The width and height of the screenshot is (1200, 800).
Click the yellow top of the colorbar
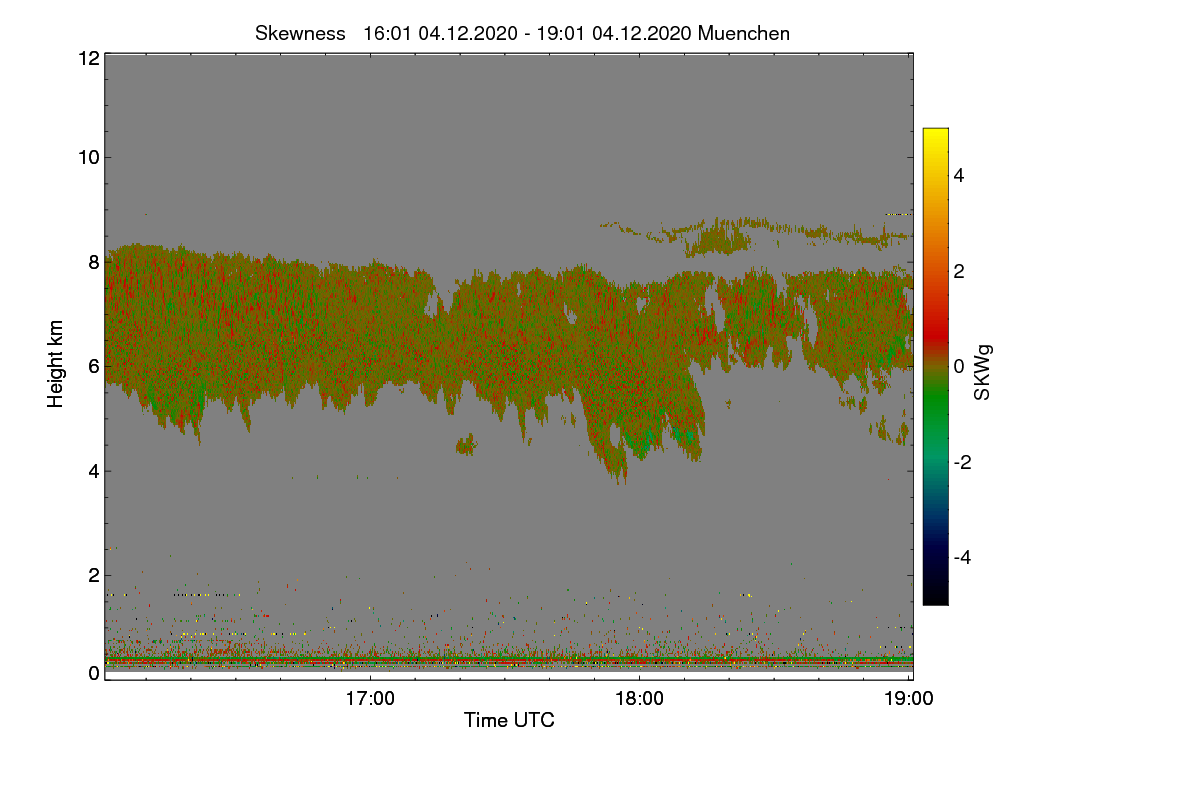coord(935,135)
